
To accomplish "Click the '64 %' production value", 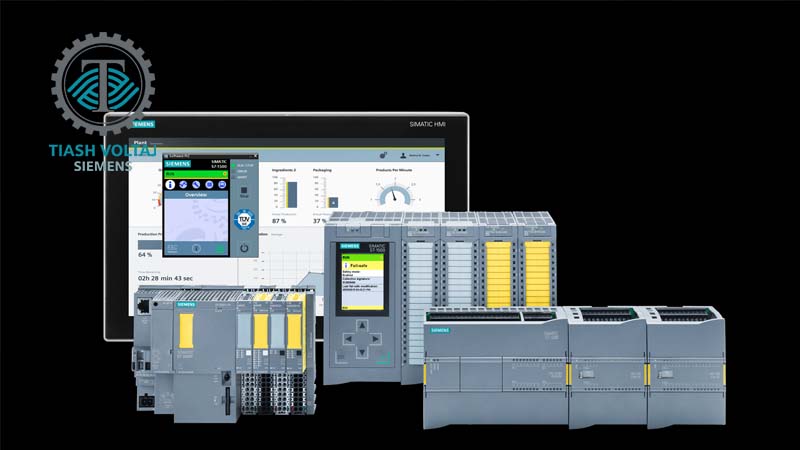I will point(145,254).
